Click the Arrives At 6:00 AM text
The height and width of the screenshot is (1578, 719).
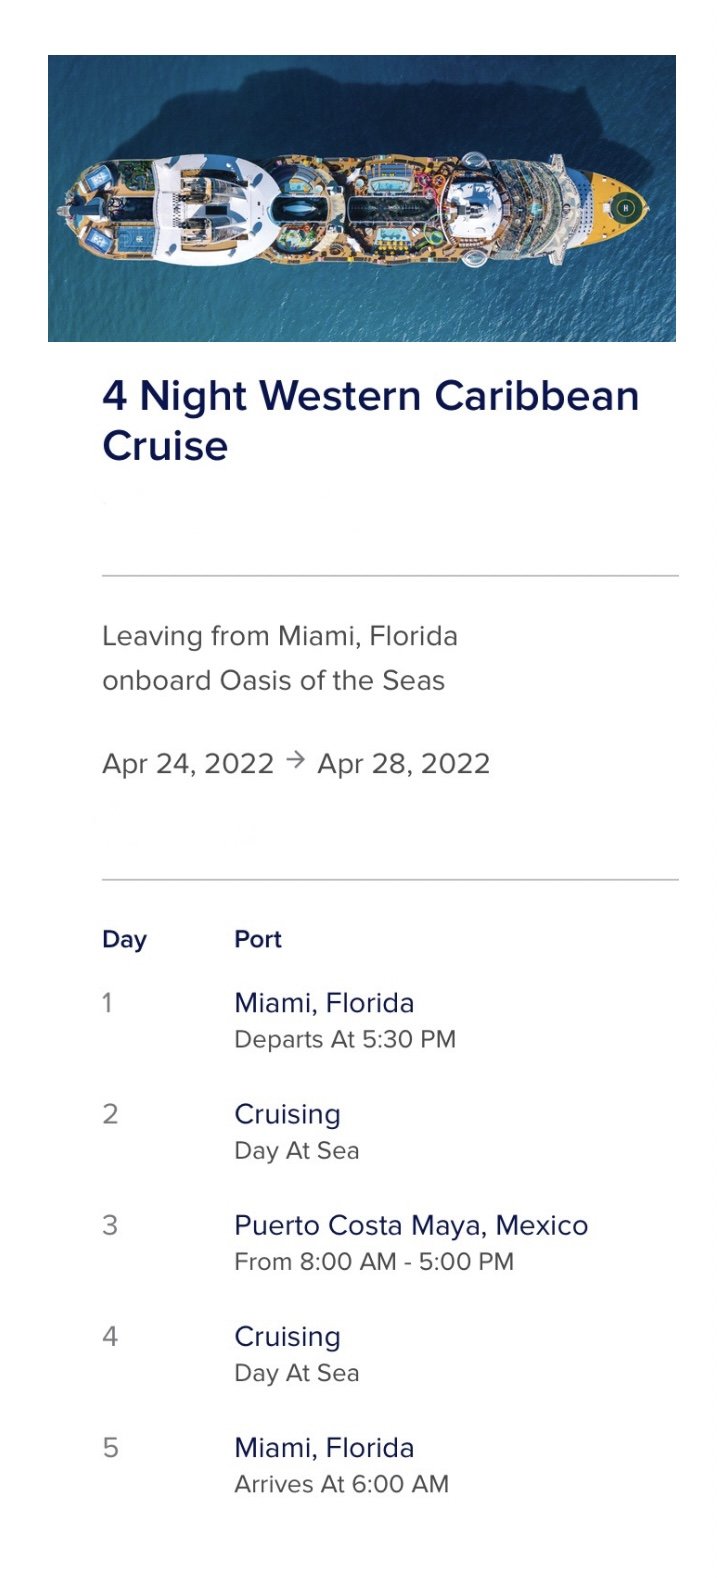pyautogui.click(x=341, y=1484)
